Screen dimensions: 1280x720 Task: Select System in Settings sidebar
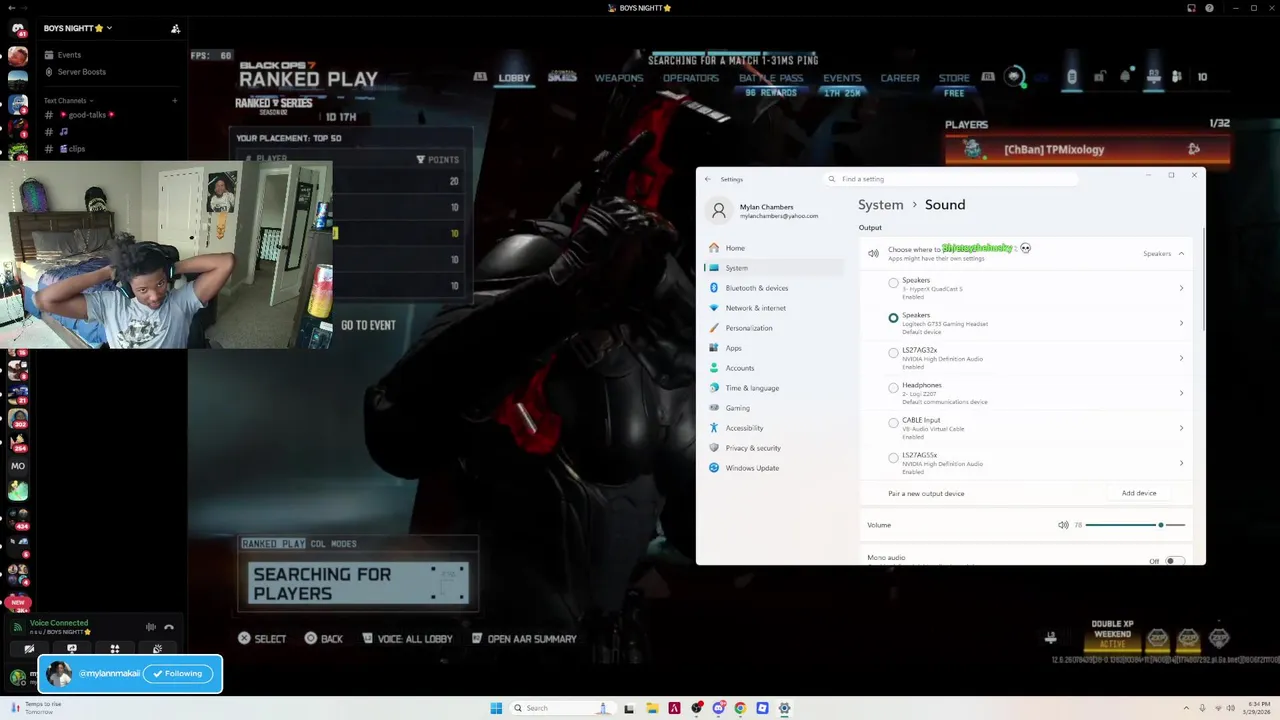tap(774, 268)
